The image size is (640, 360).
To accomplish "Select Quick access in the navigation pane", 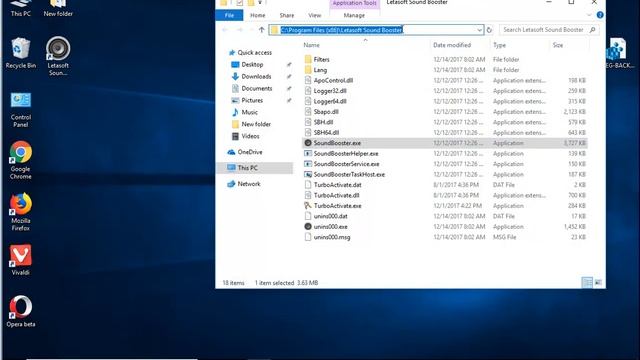I will pos(254,52).
